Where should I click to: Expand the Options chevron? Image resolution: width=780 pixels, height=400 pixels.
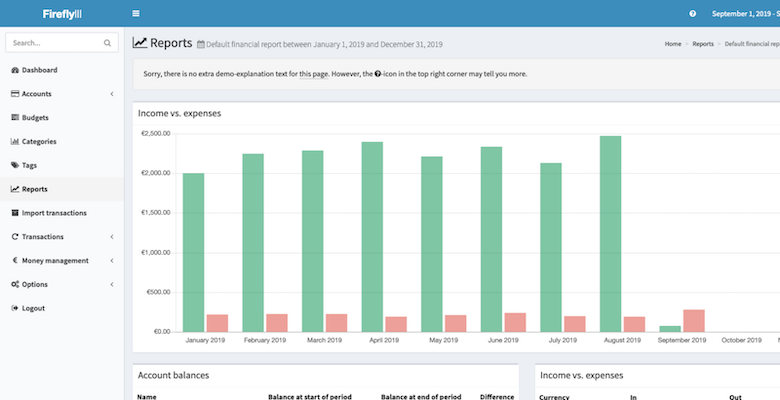[x=112, y=285]
